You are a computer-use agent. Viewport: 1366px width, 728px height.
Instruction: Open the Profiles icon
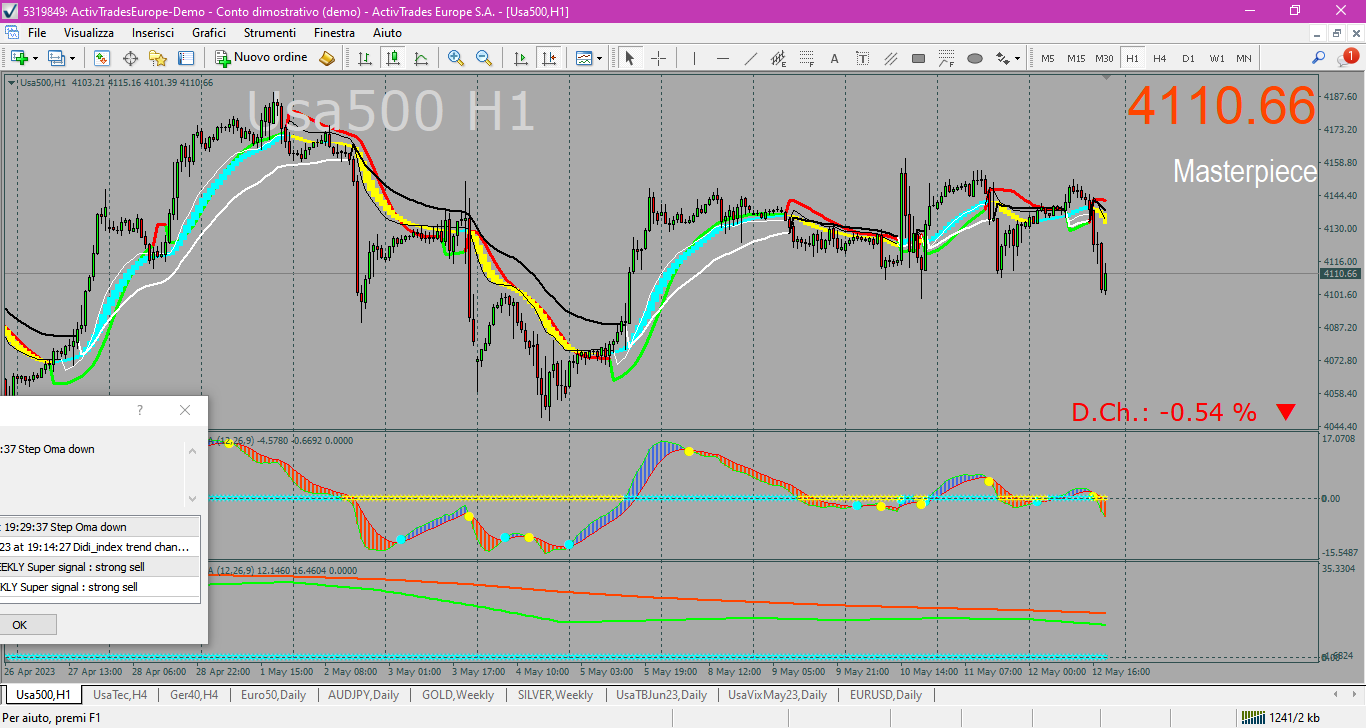tap(56, 58)
